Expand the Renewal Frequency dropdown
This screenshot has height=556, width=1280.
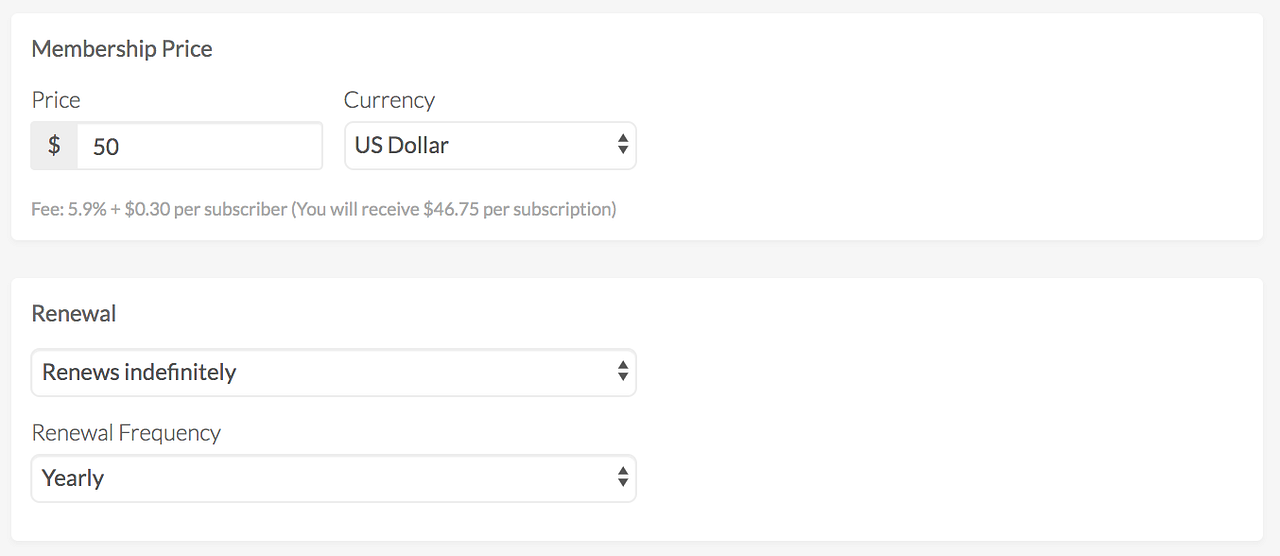(x=333, y=478)
